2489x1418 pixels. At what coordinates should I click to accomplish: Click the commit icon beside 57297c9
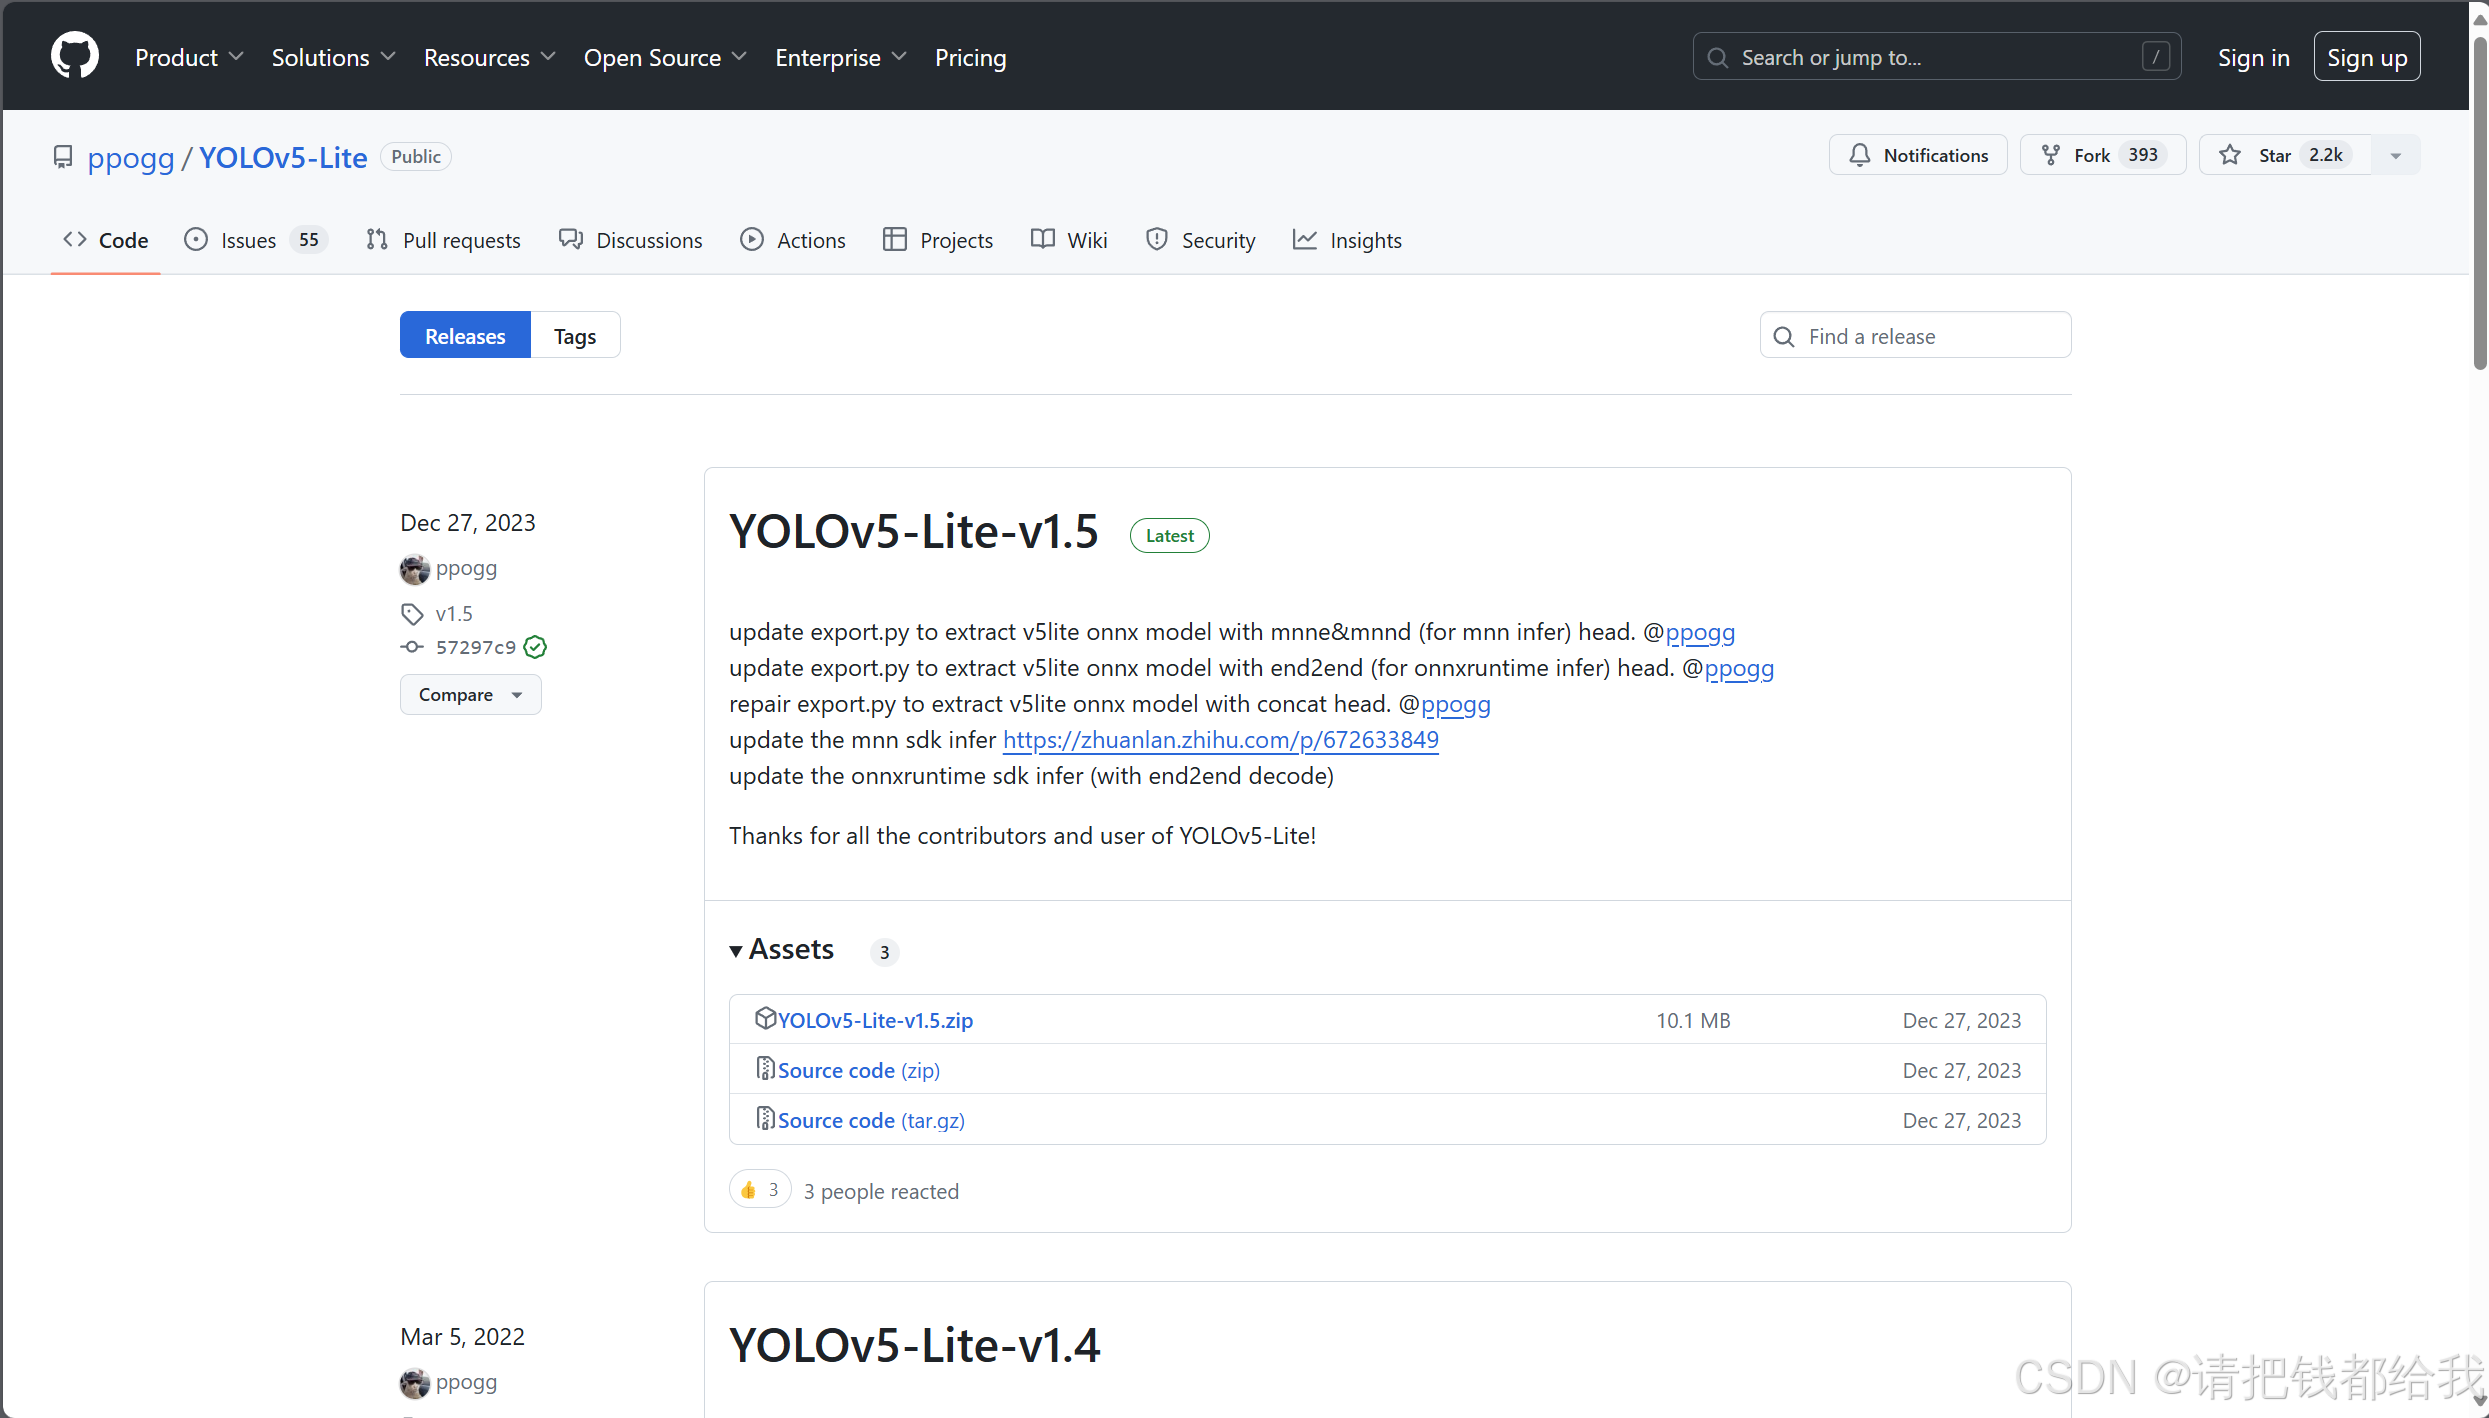[412, 647]
